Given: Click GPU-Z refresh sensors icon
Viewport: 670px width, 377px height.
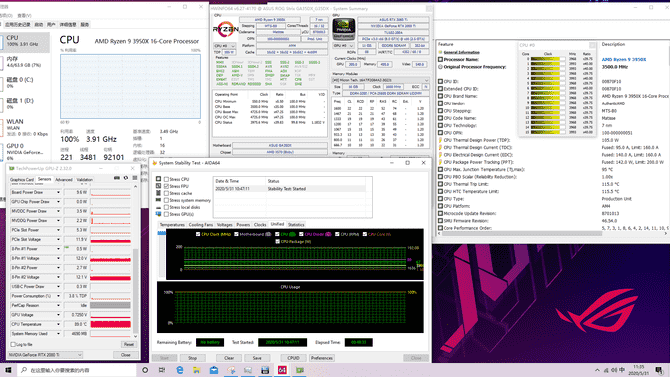Looking at the screenshot, I should click(126, 178).
